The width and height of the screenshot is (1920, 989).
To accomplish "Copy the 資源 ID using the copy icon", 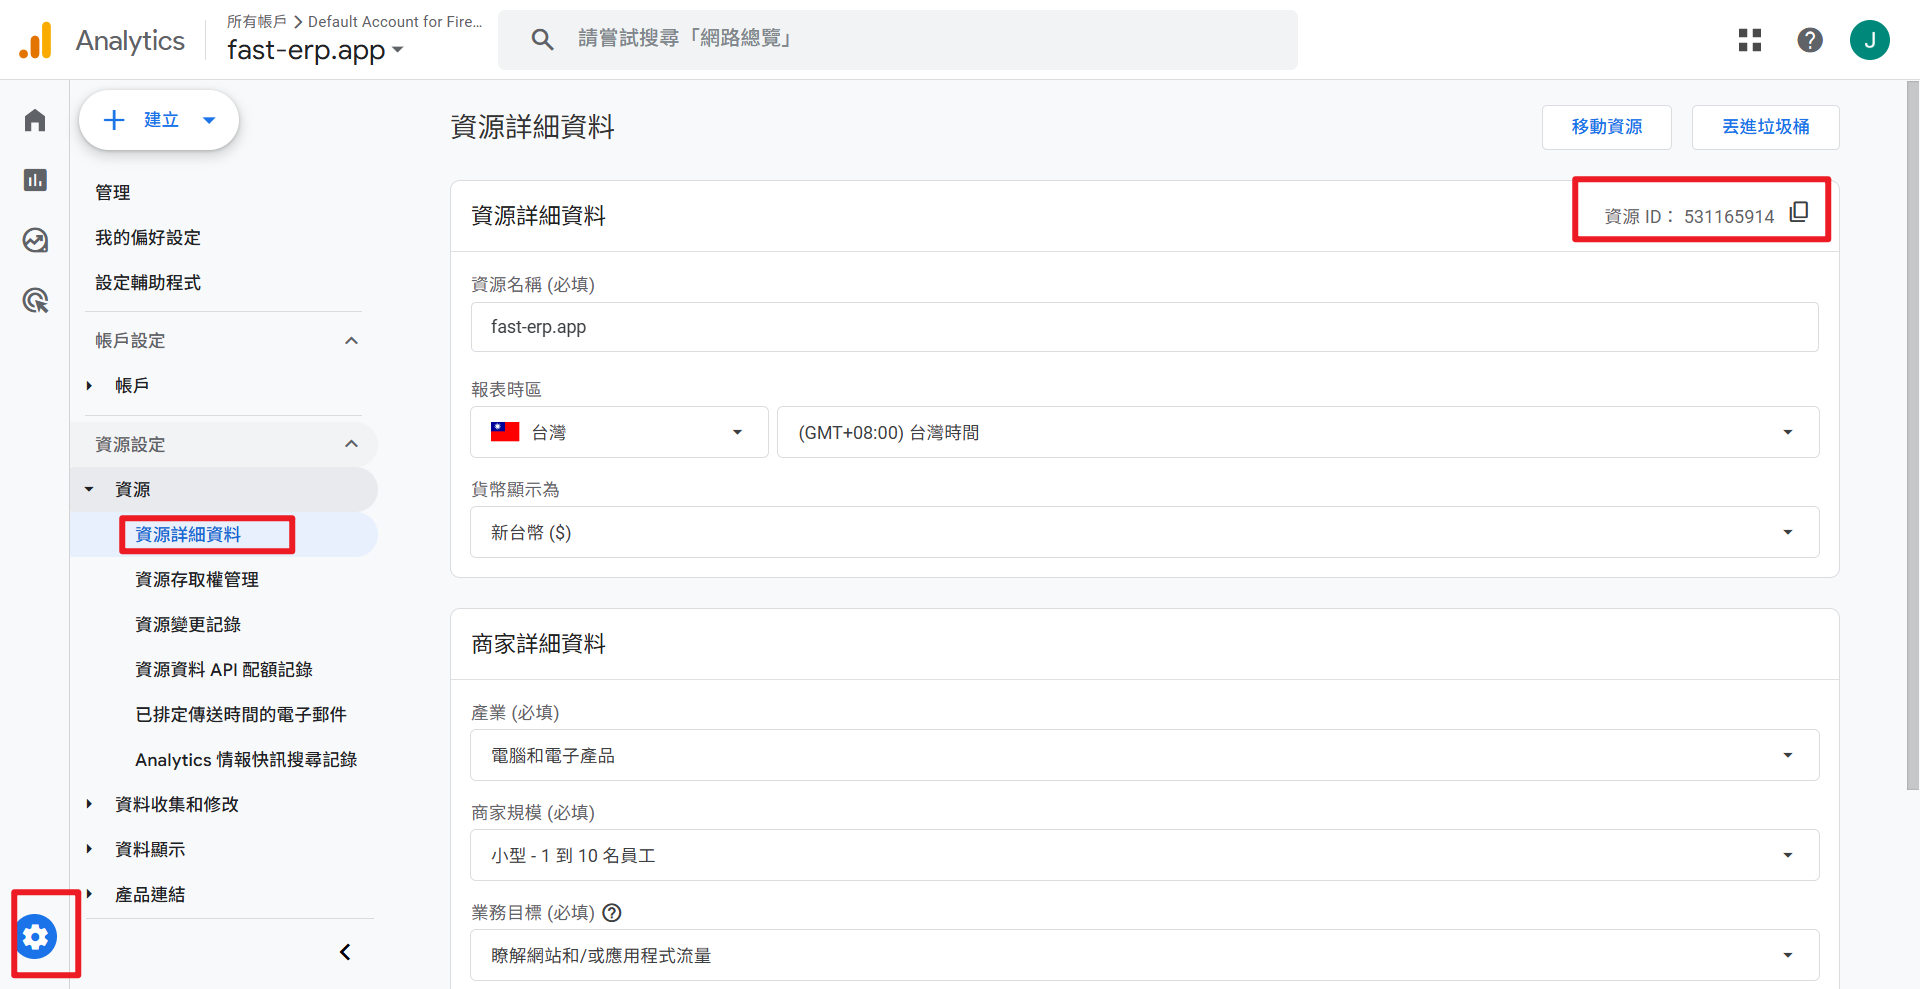I will [x=1799, y=212].
